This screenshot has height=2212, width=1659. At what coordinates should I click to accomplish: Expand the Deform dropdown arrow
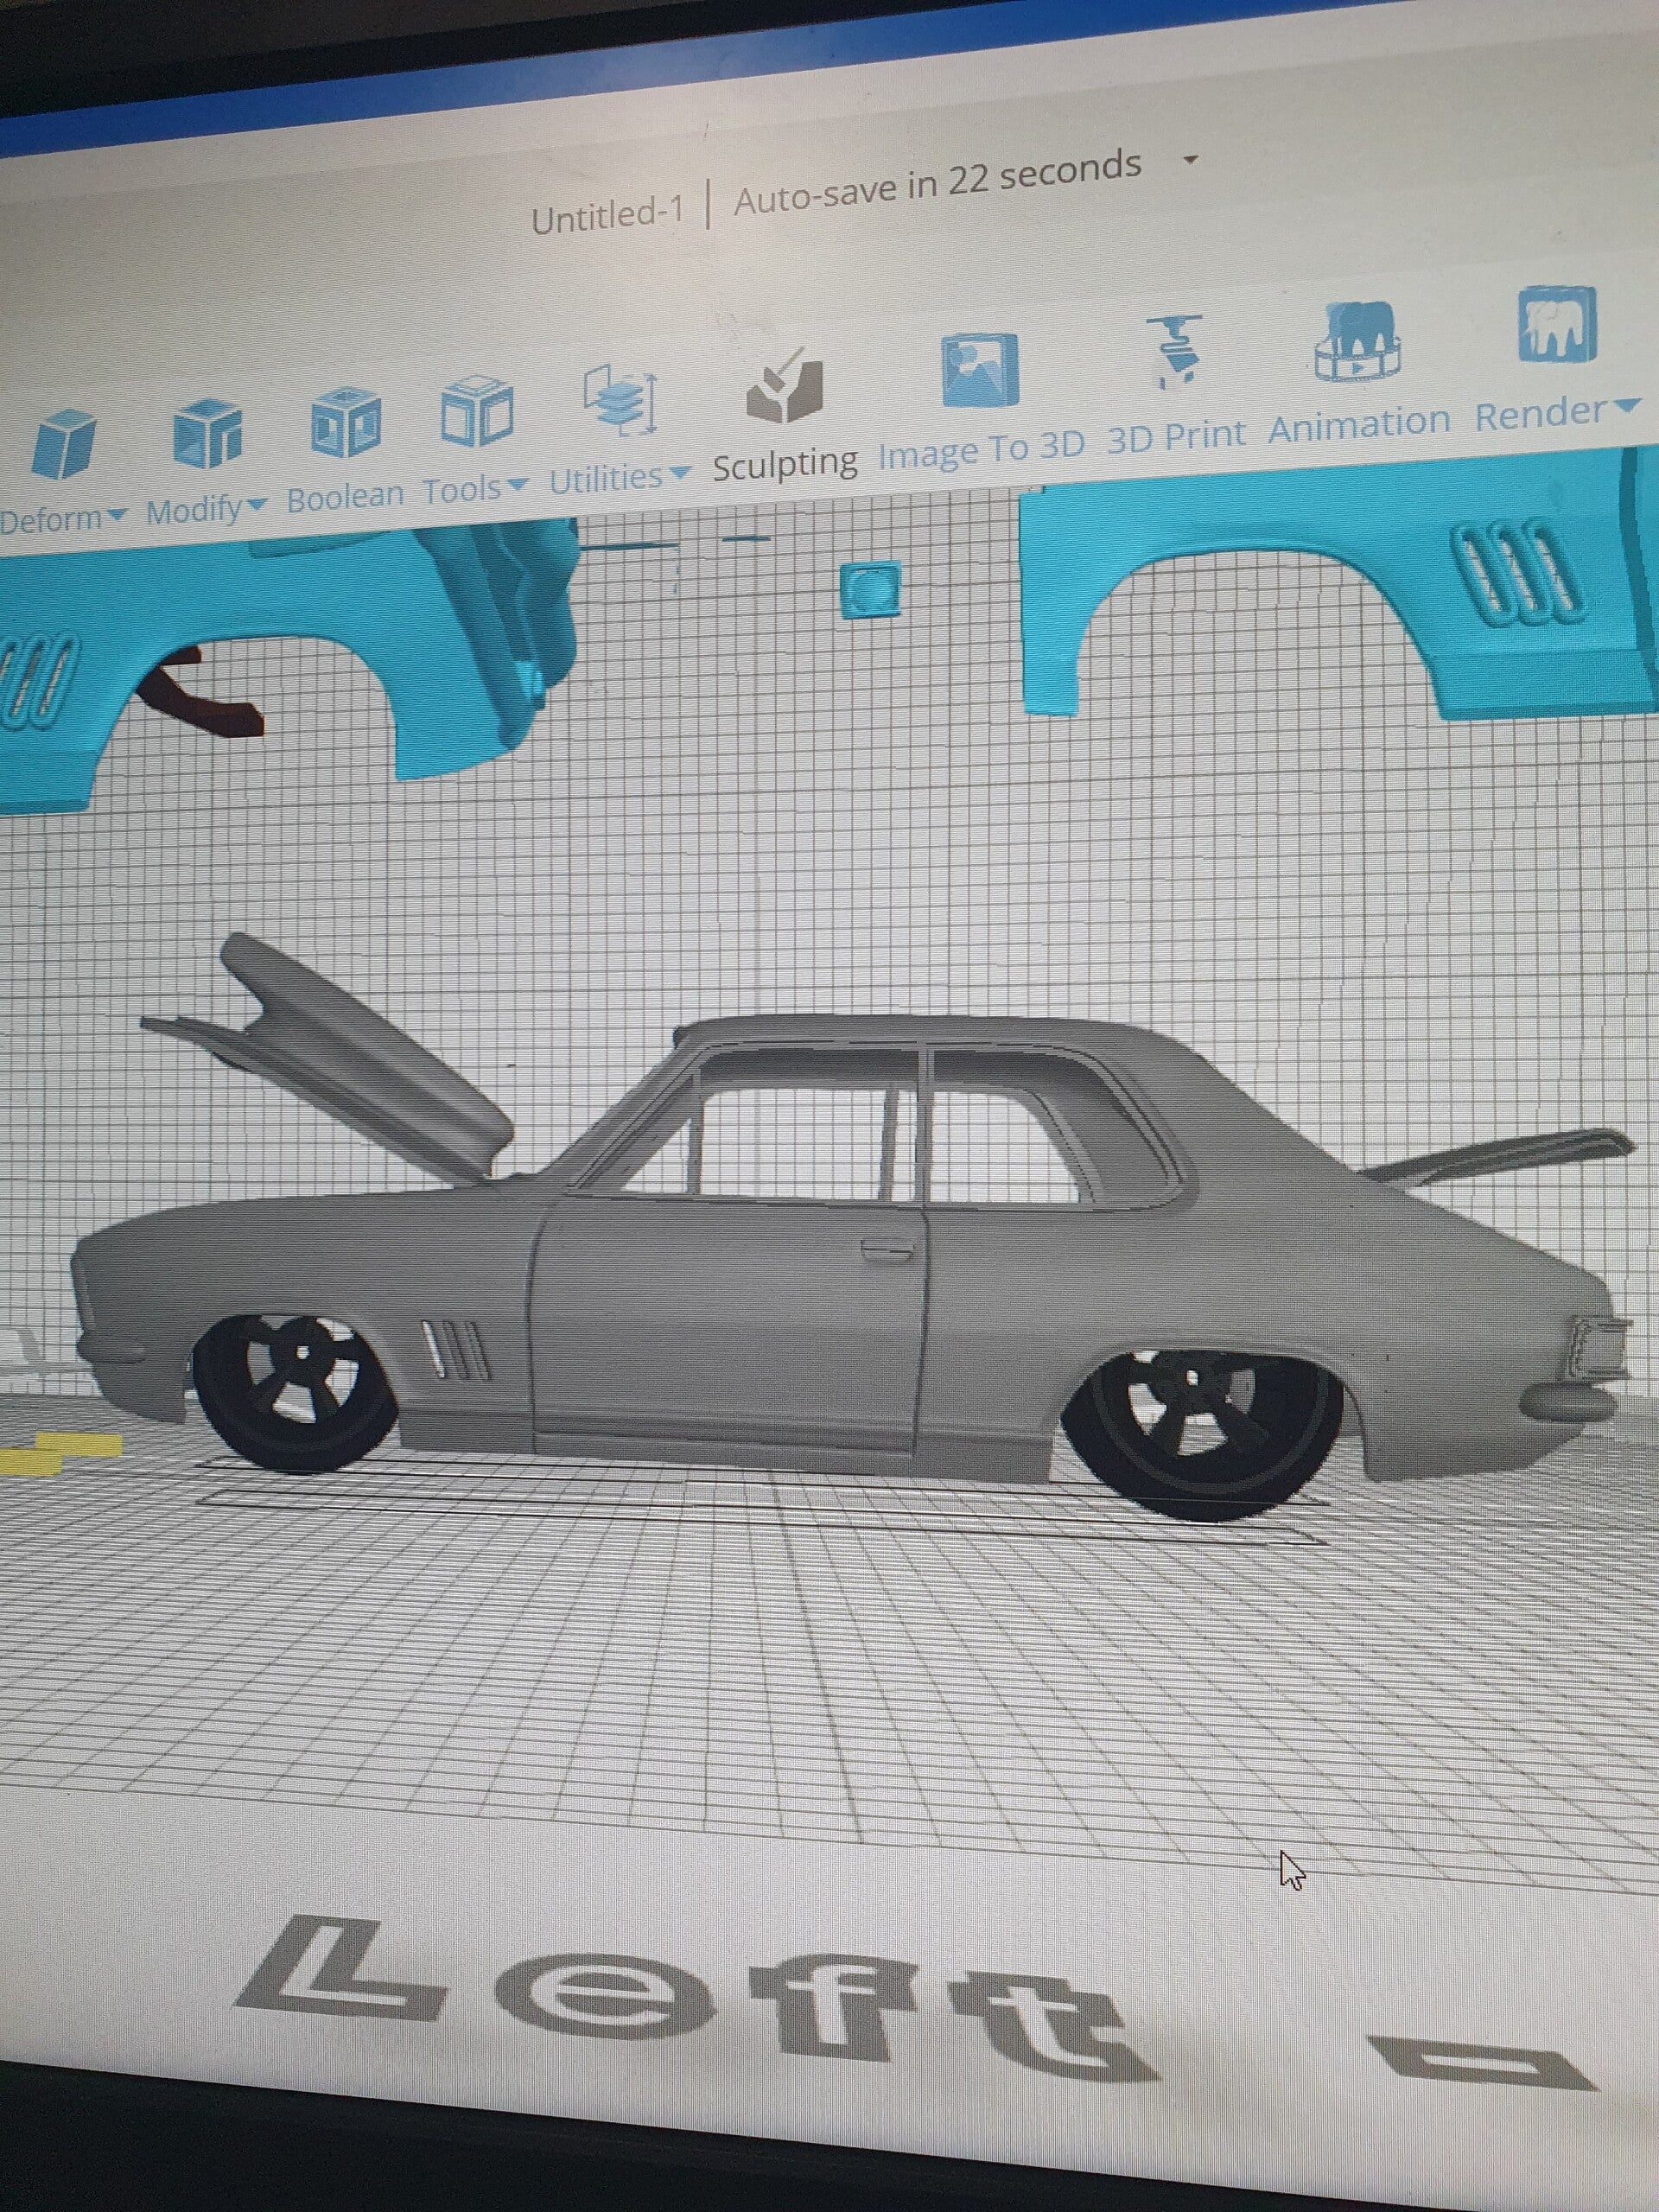(118, 515)
